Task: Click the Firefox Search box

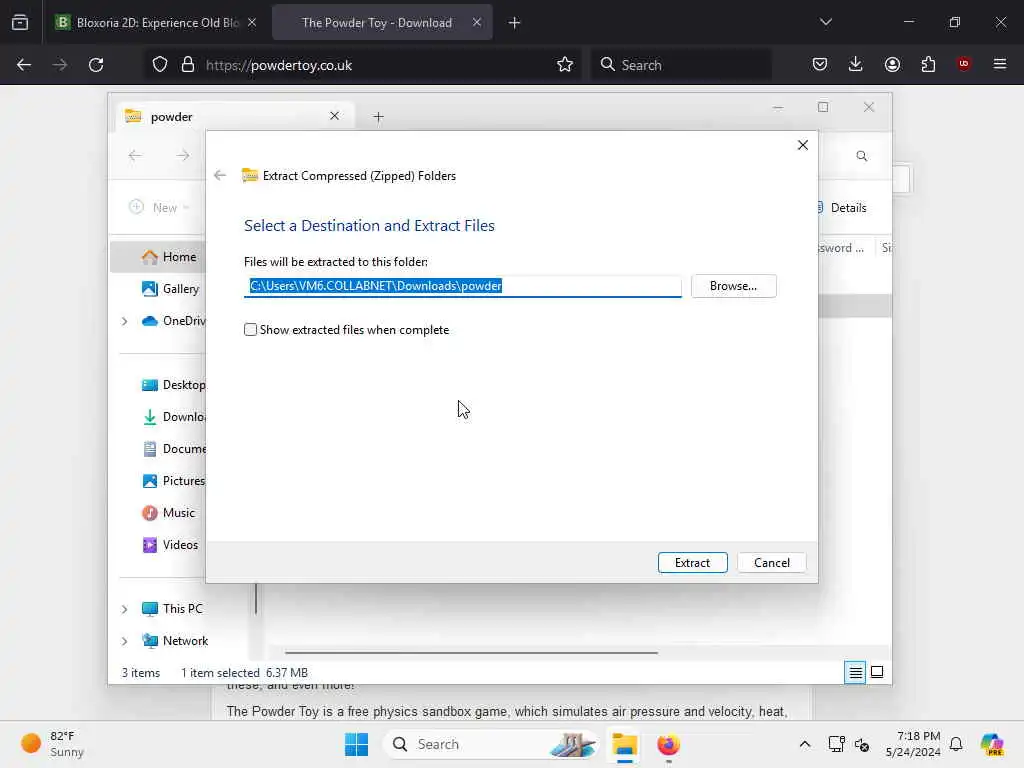Action: point(681,65)
